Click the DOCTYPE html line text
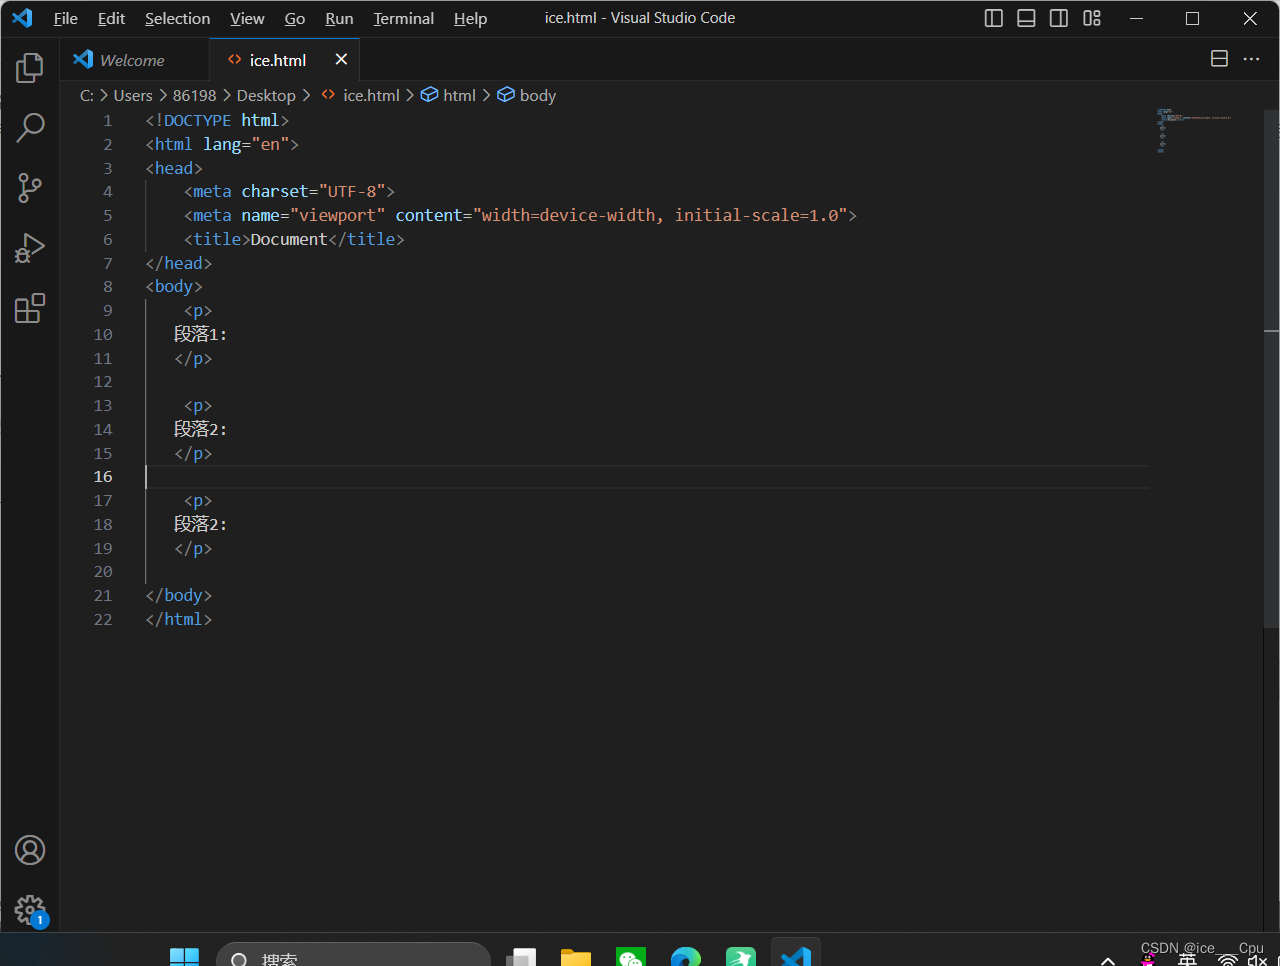The image size is (1280, 966). click(x=217, y=120)
